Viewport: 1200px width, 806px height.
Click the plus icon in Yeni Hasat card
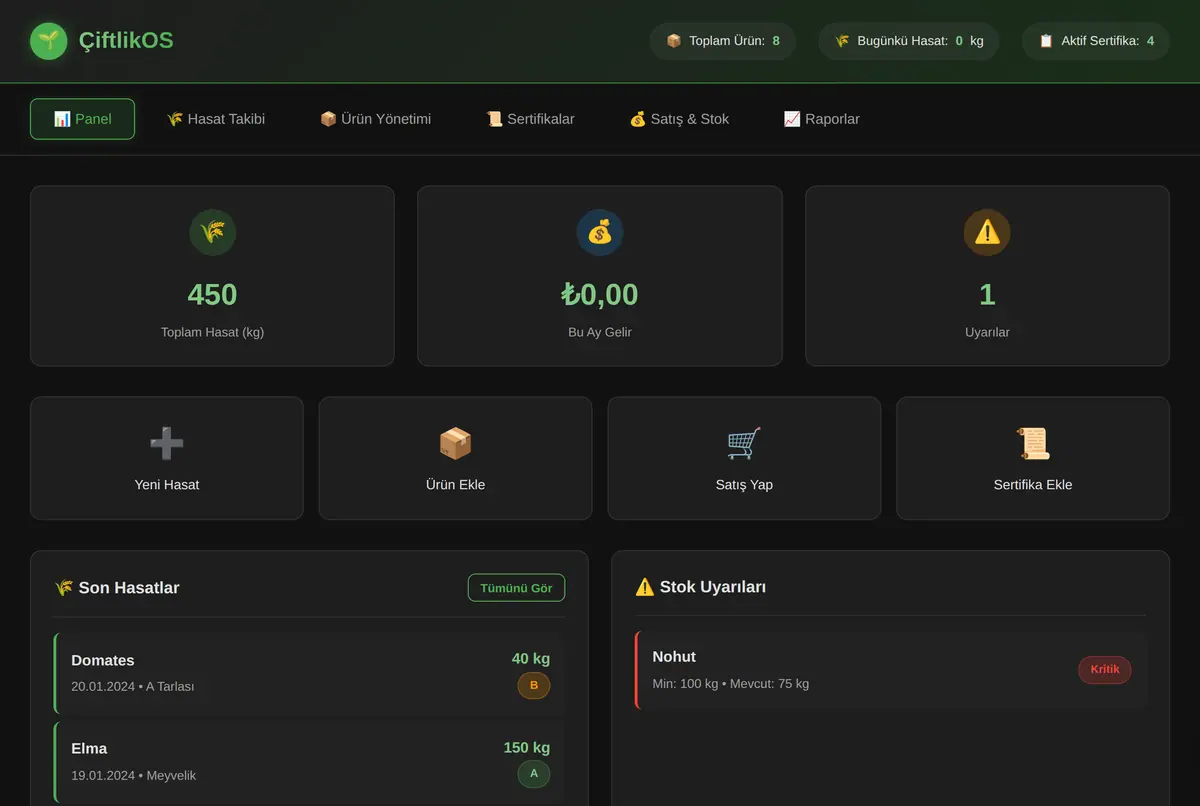(167, 443)
